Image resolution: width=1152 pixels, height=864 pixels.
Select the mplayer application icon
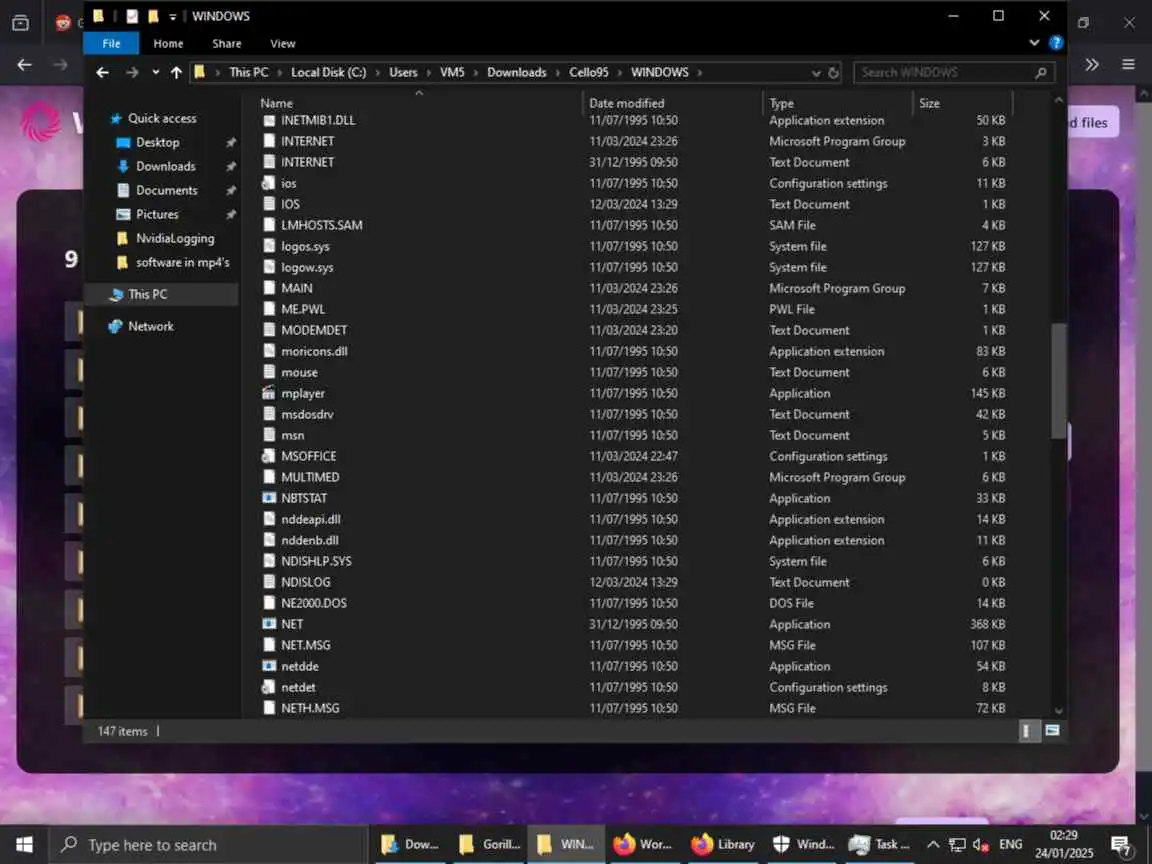[269, 393]
